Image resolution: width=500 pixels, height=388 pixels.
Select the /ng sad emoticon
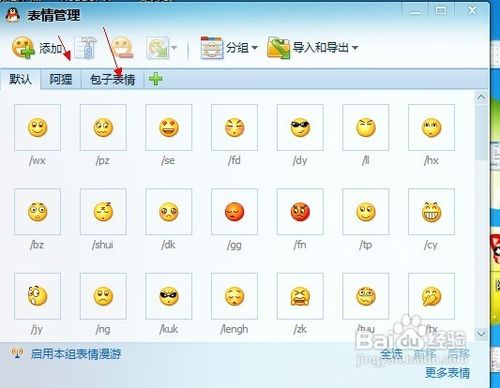tap(103, 296)
